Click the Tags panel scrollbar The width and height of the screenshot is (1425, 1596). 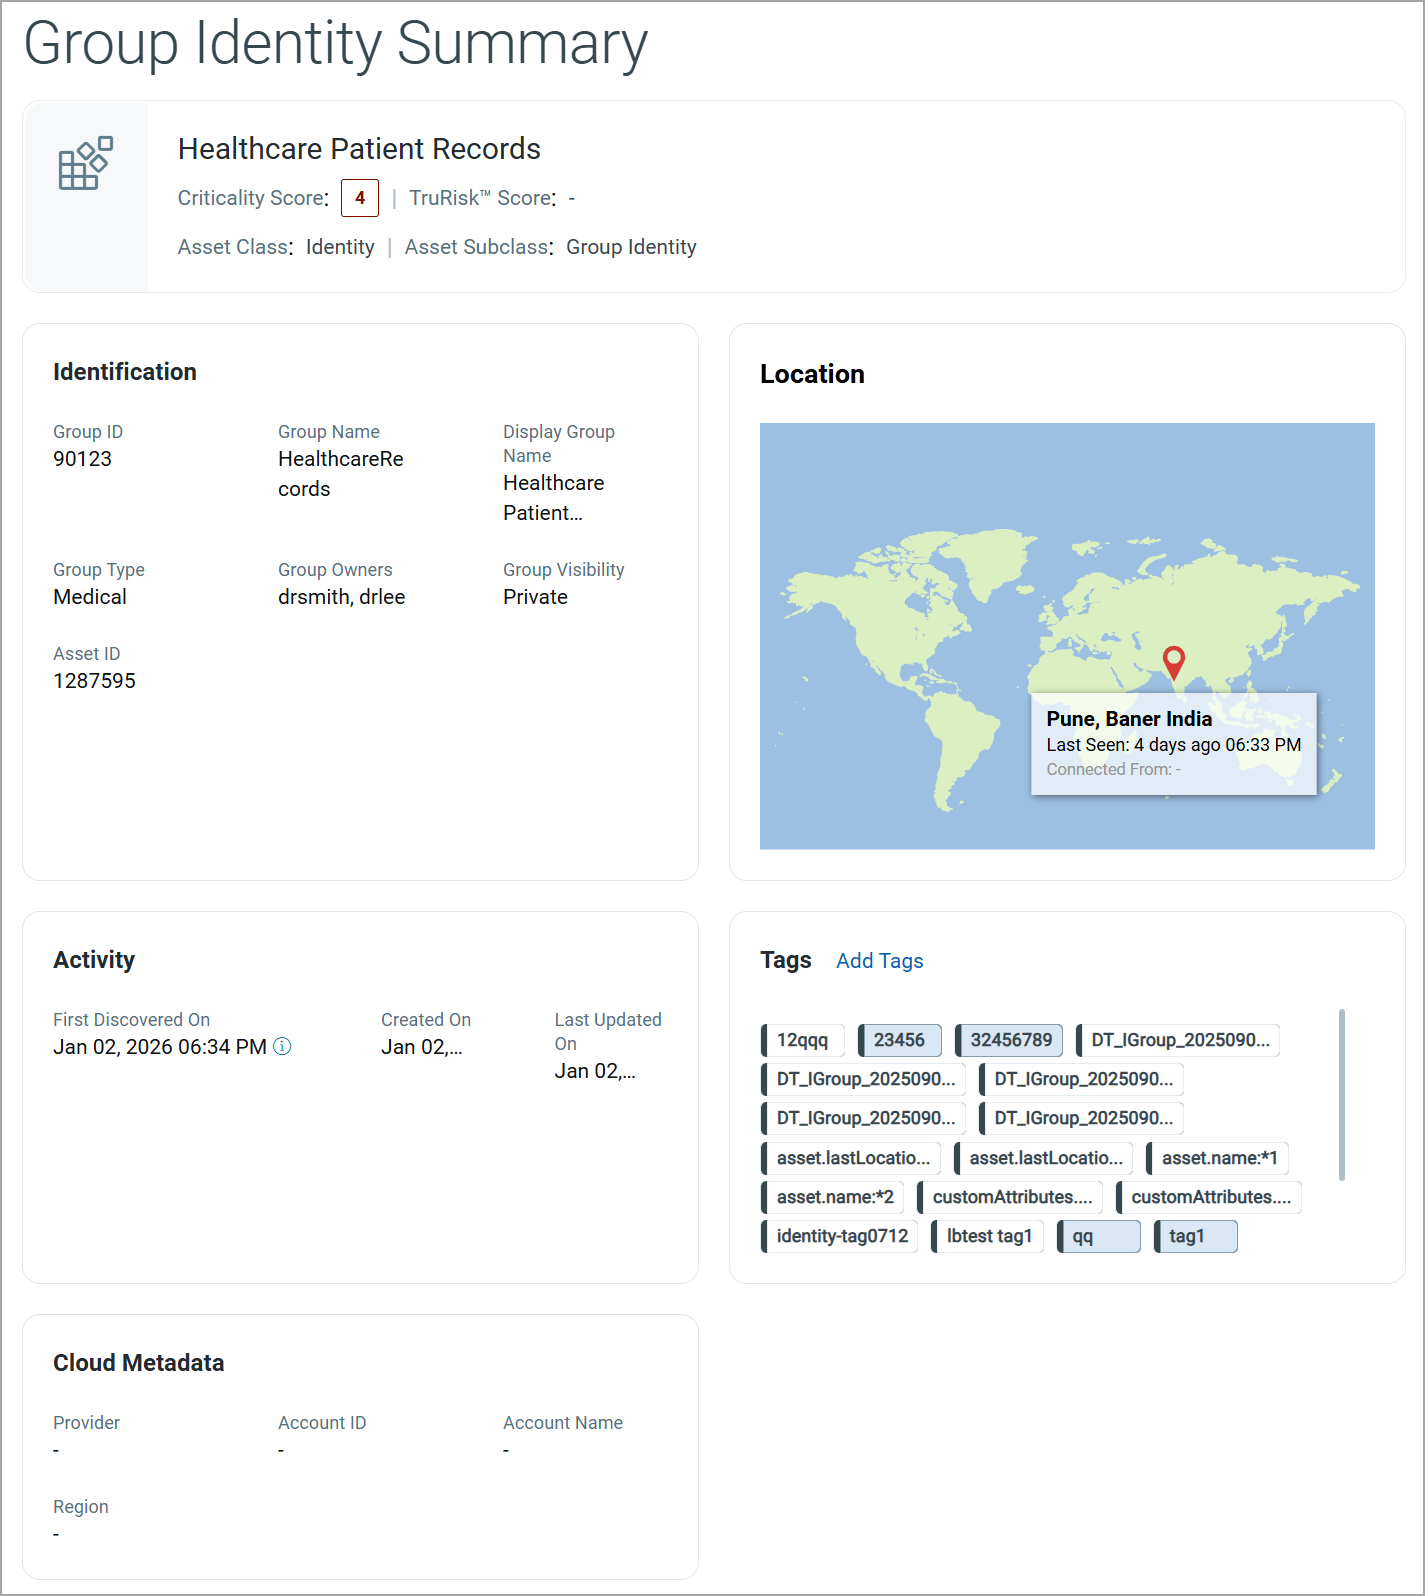coord(1341,1095)
